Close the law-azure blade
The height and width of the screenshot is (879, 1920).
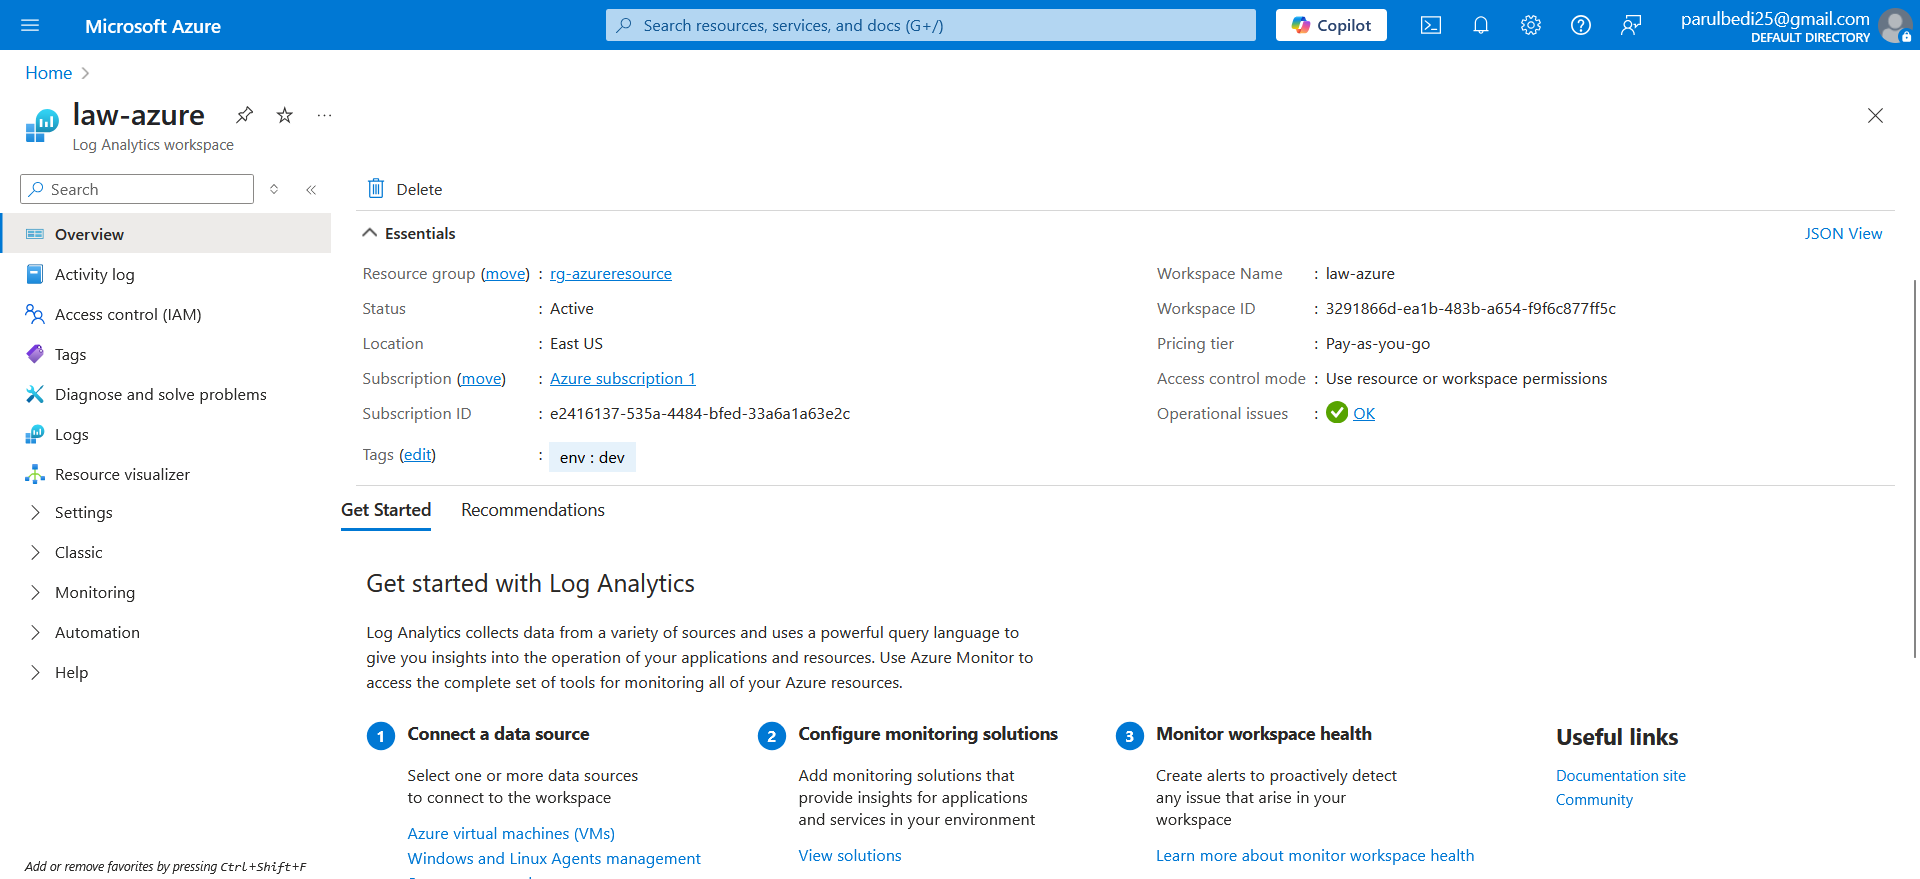point(1875,116)
